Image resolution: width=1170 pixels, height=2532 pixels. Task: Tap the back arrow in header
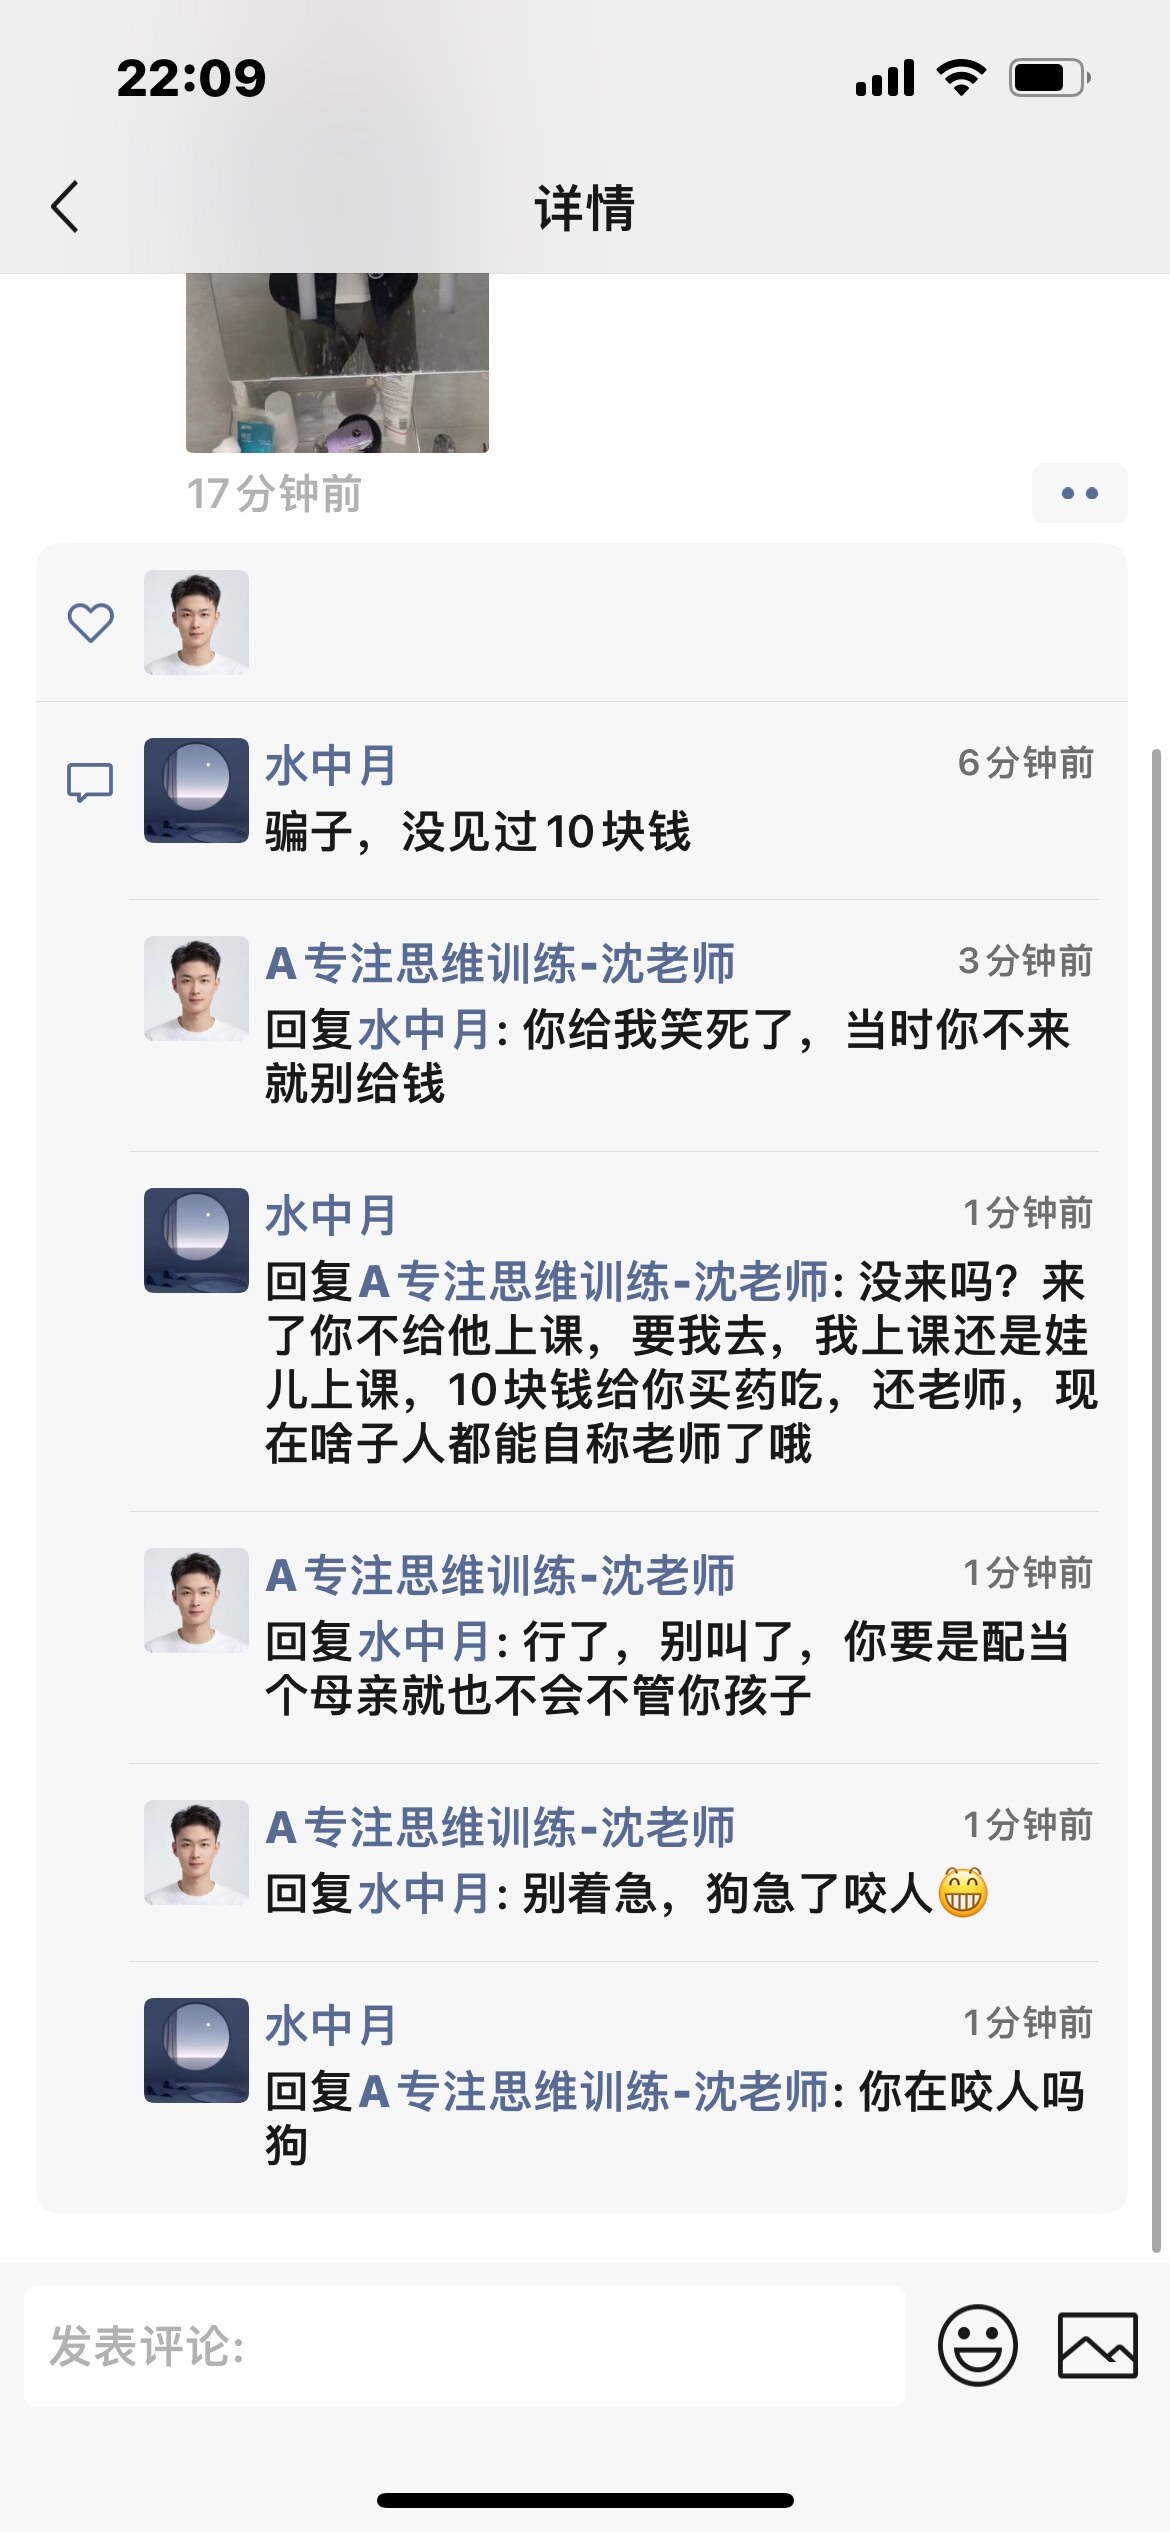click(x=66, y=207)
